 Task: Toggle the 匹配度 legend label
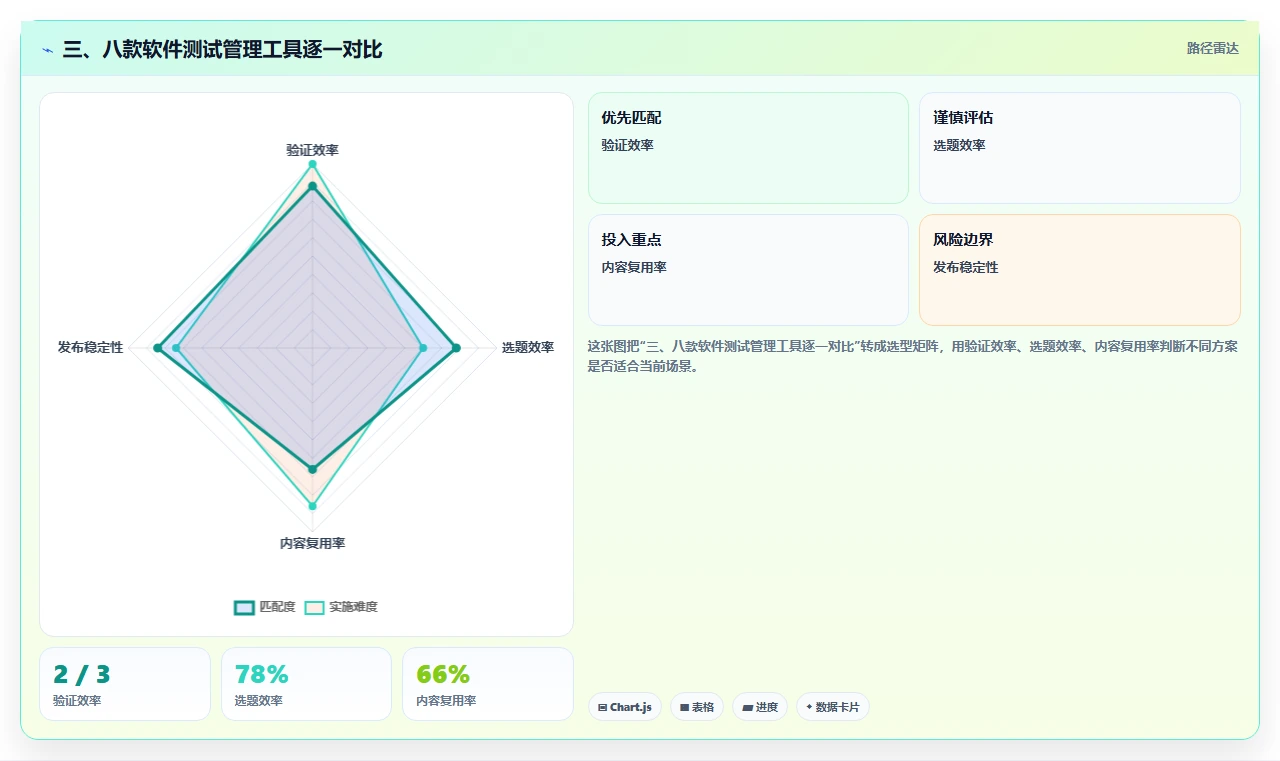pos(277,607)
